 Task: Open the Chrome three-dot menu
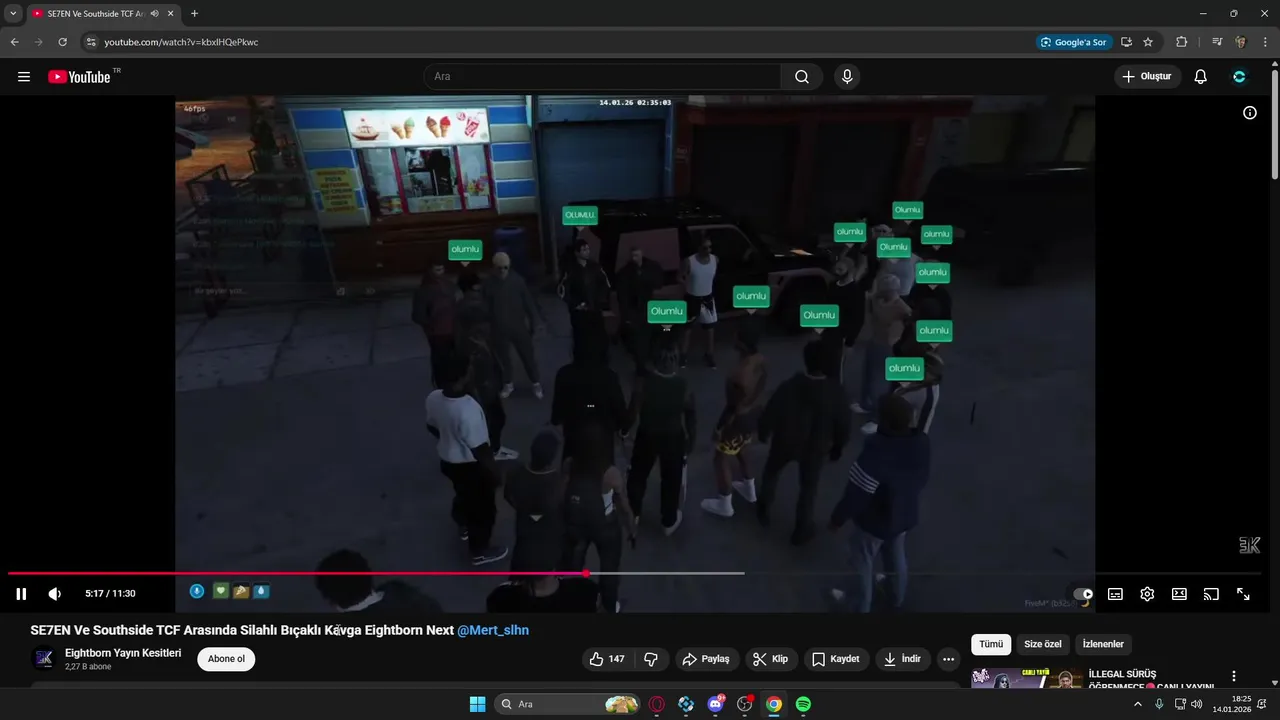tap(1264, 42)
